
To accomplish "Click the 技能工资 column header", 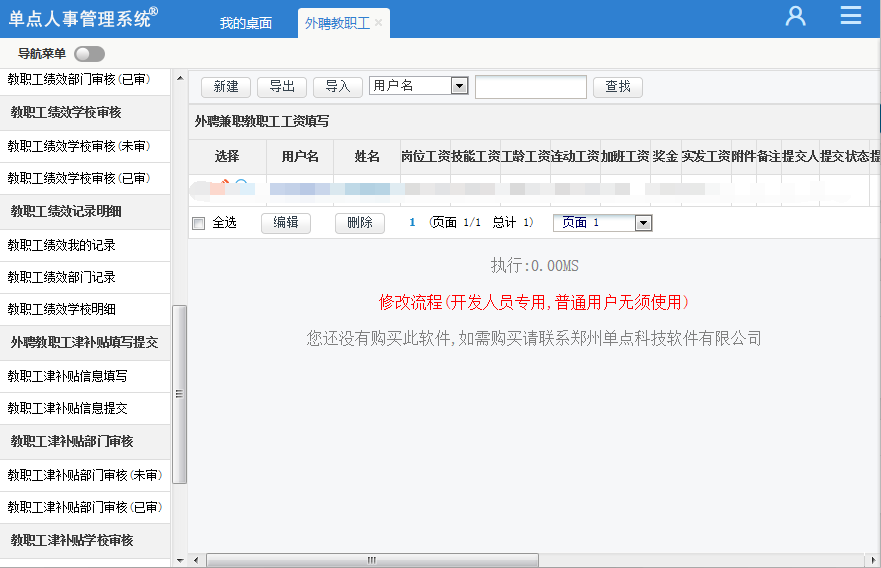I will coord(475,157).
